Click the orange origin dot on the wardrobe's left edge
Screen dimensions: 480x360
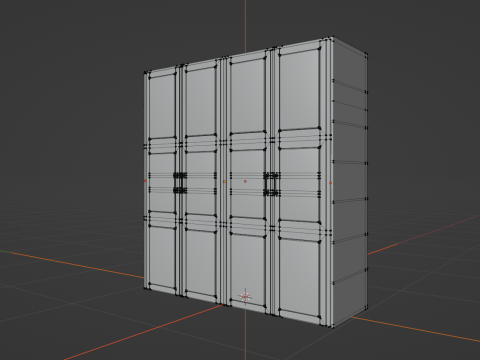point(145,181)
